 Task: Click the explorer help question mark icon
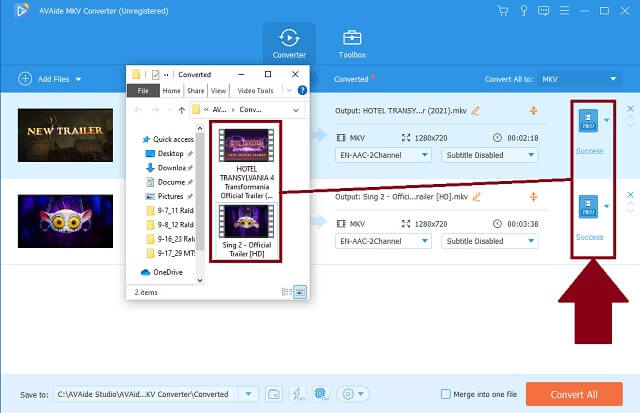(x=302, y=90)
